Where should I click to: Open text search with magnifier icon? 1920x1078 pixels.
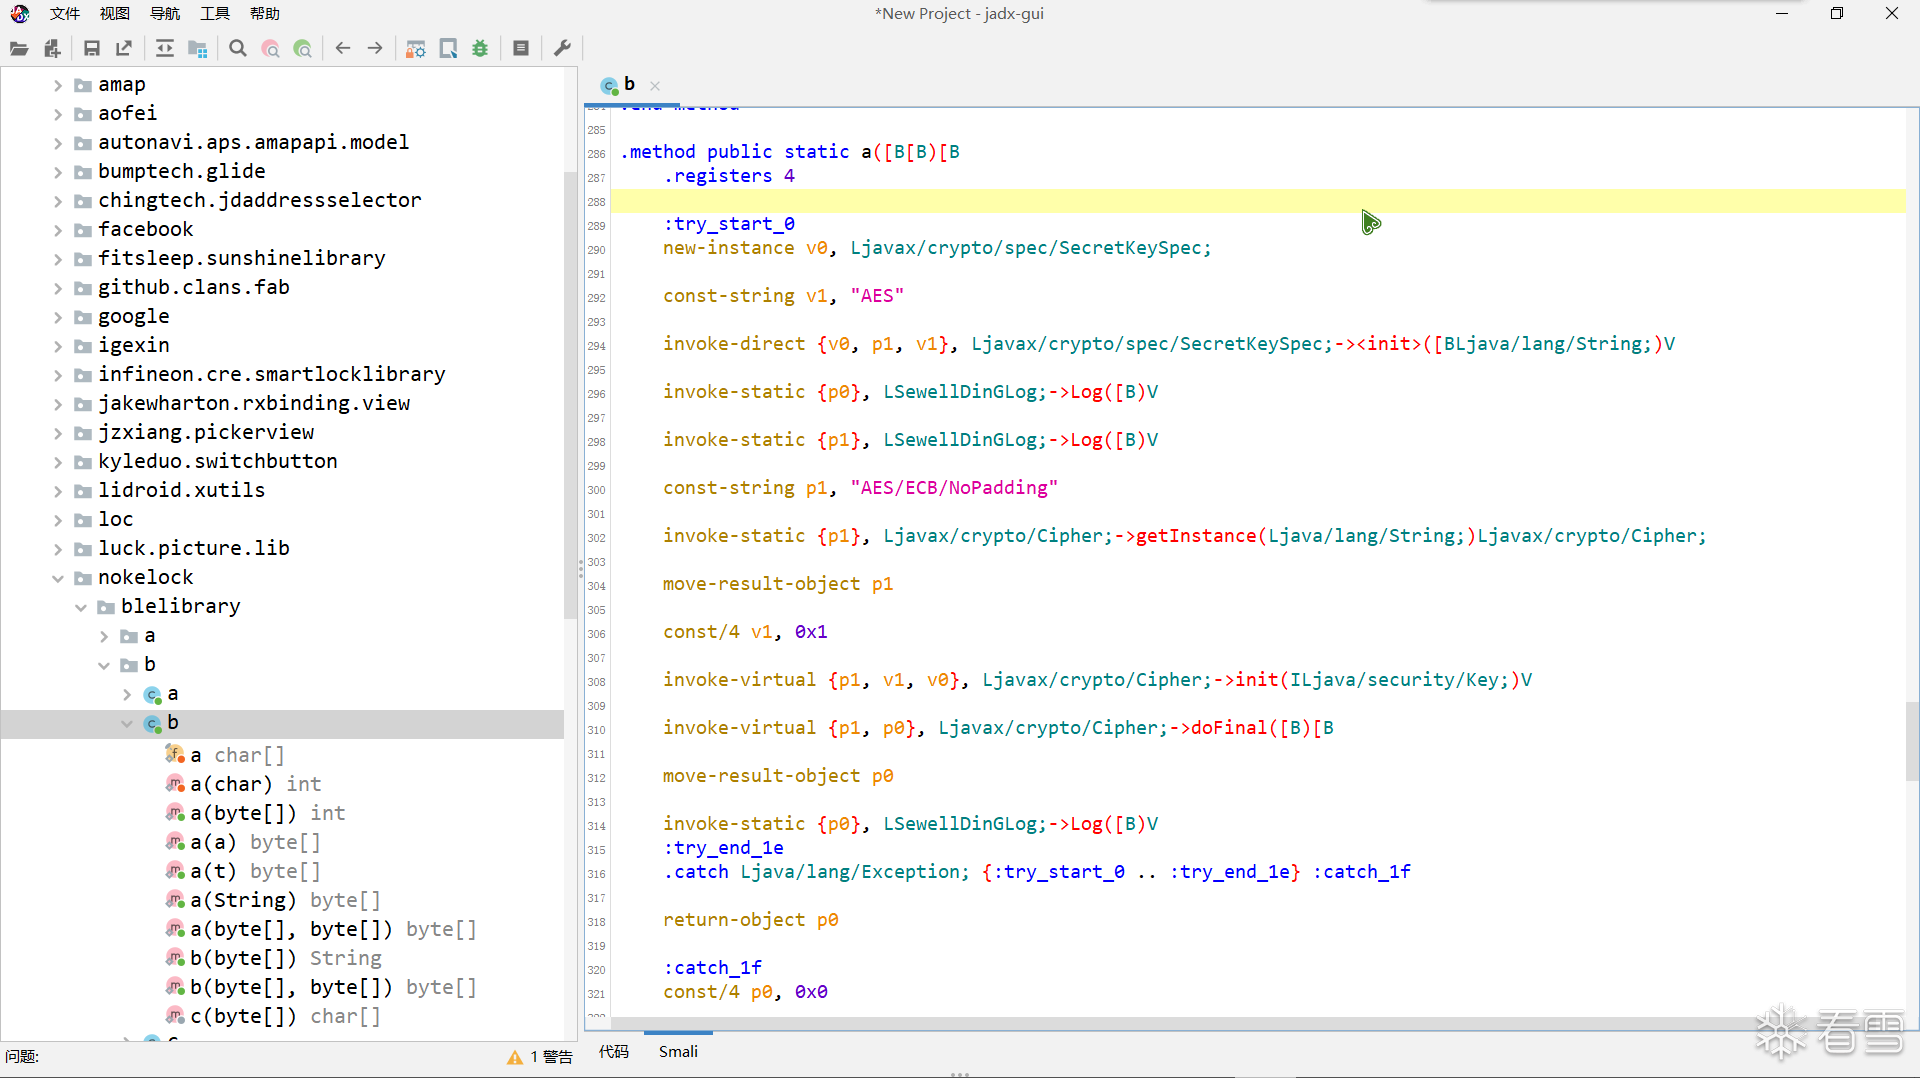(238, 48)
